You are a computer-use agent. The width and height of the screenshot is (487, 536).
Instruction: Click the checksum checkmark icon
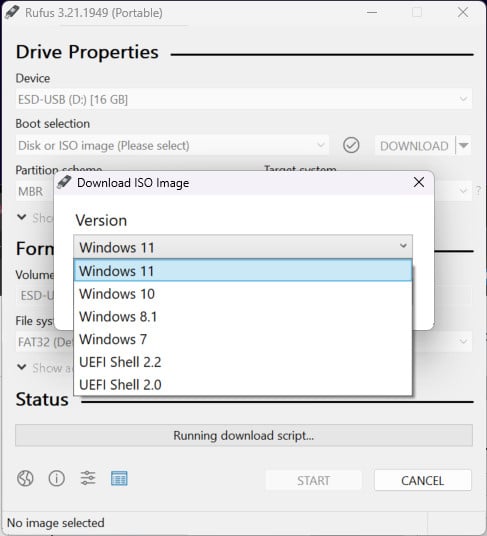click(351, 145)
